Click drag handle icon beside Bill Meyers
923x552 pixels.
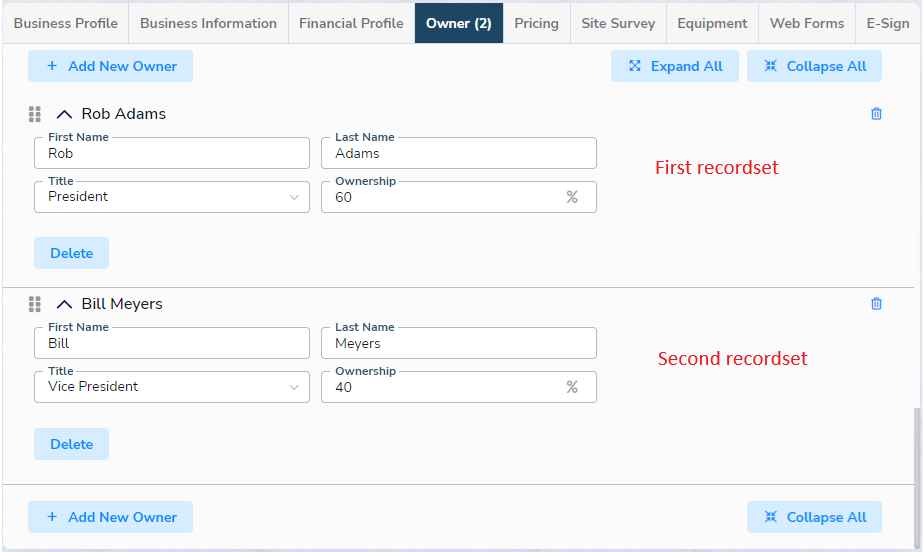pos(35,304)
